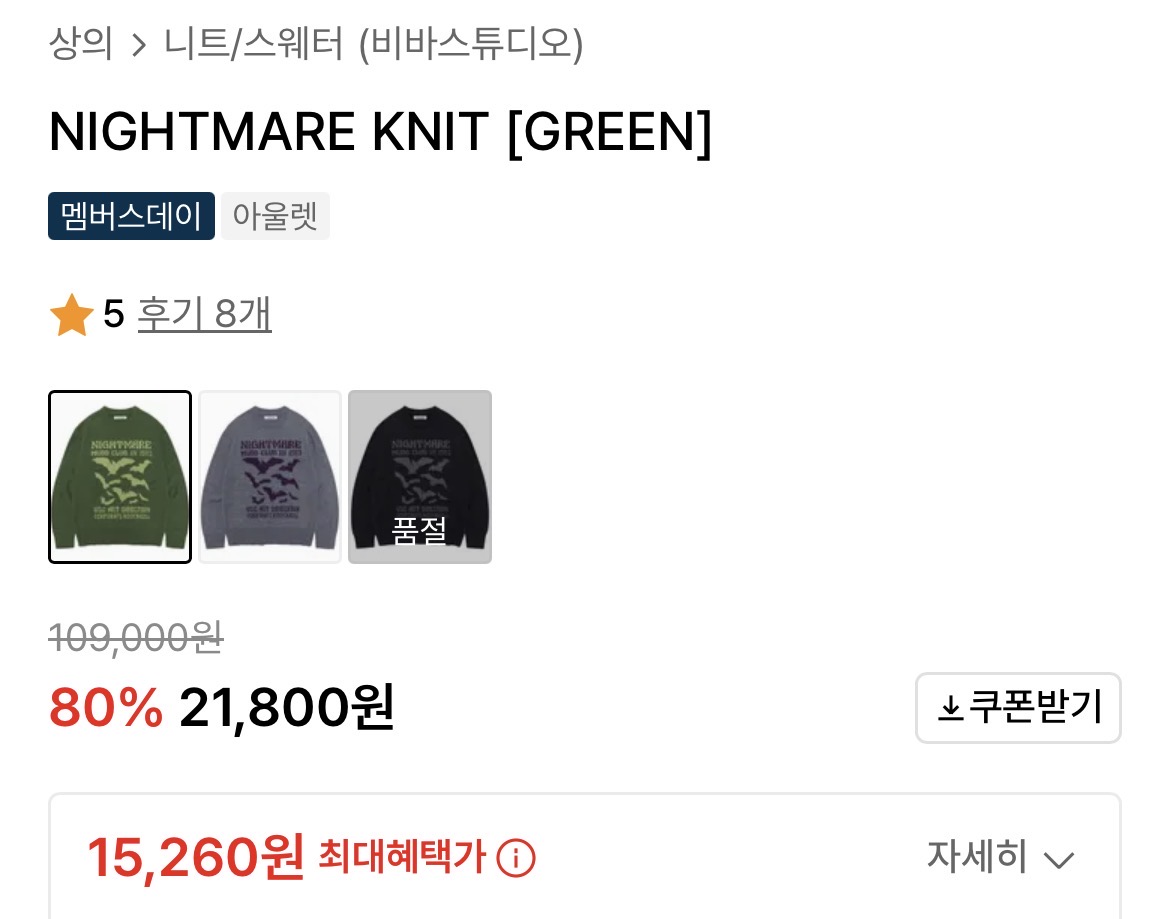Open the 니트/스웨터 category breadcrumb
Screen dimensions: 1170x919
(253, 43)
